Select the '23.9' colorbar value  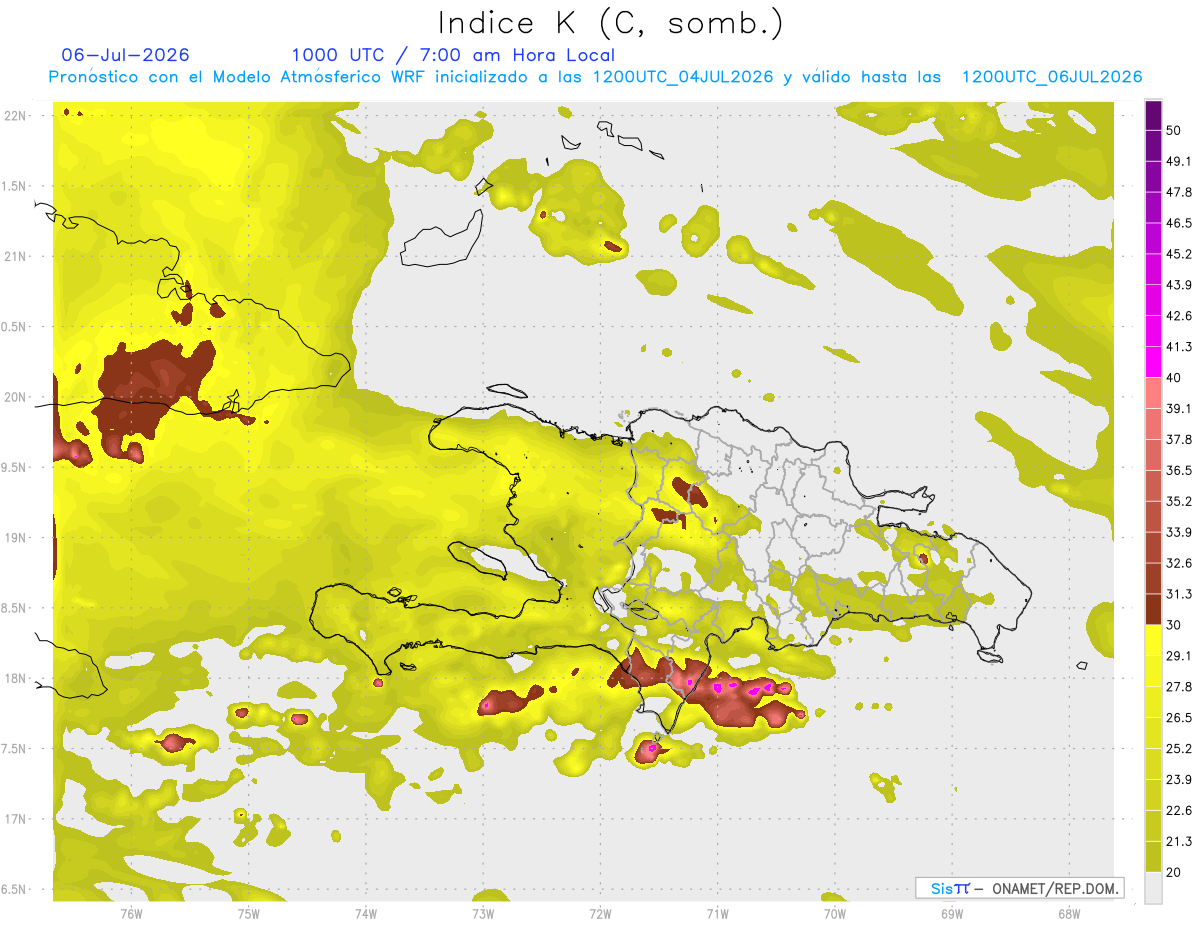pos(1179,779)
